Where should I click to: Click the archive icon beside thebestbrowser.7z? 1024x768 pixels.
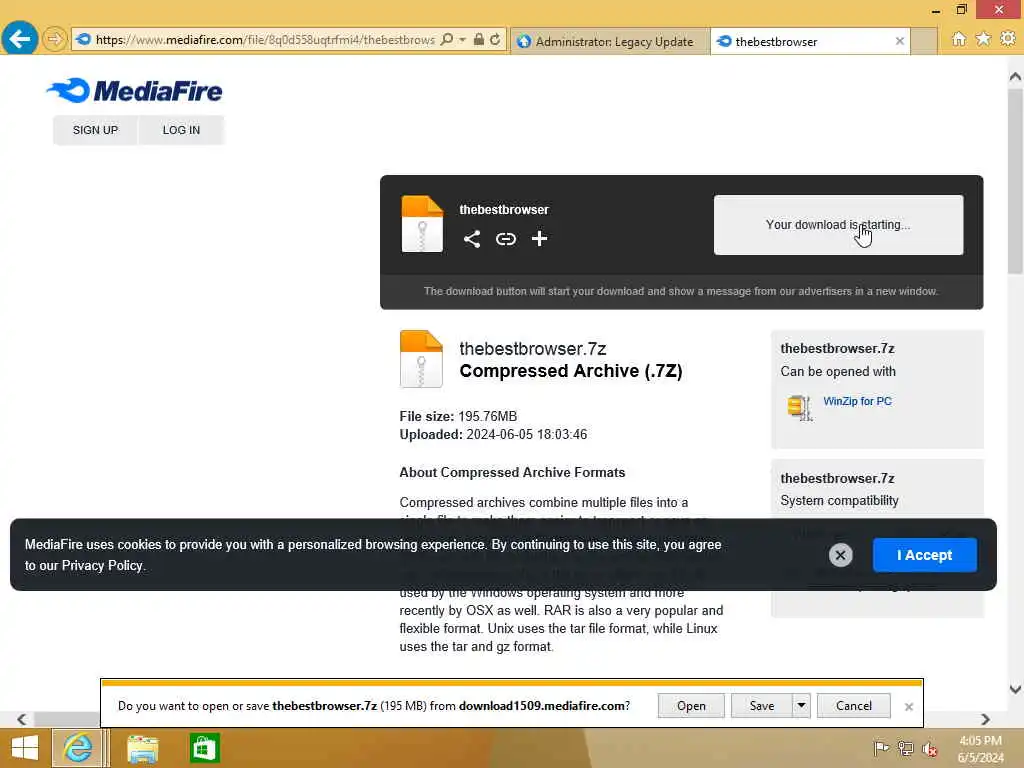(421, 359)
